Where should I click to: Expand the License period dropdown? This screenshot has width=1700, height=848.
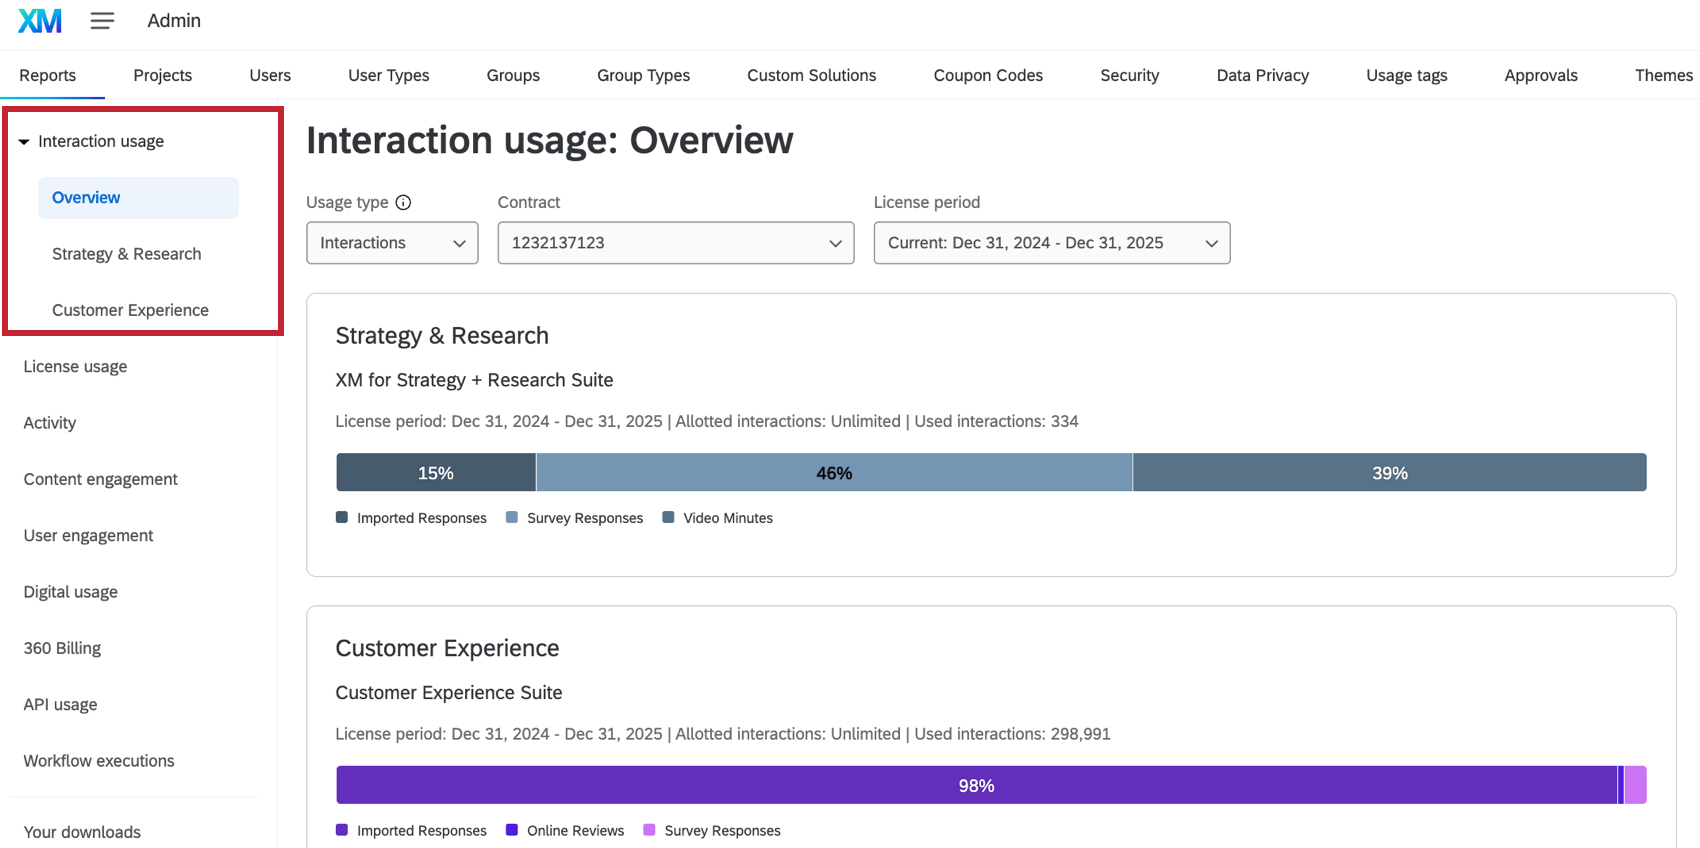(x=1051, y=243)
